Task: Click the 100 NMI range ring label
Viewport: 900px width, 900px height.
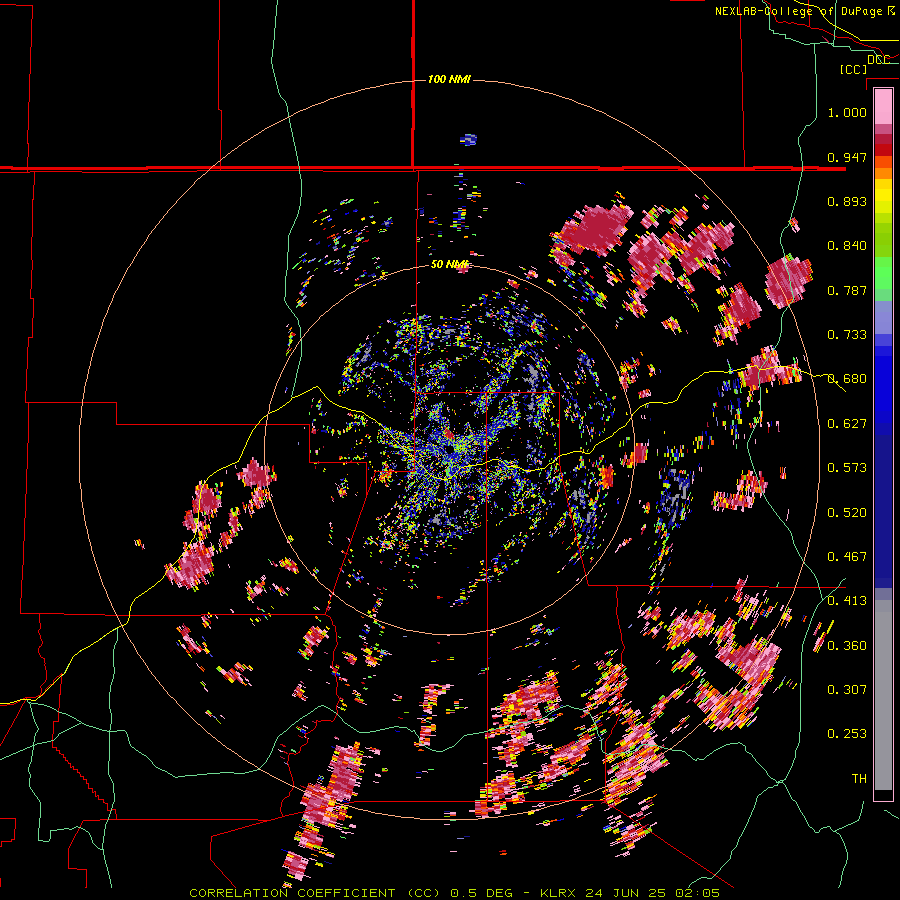Action: click(x=449, y=79)
